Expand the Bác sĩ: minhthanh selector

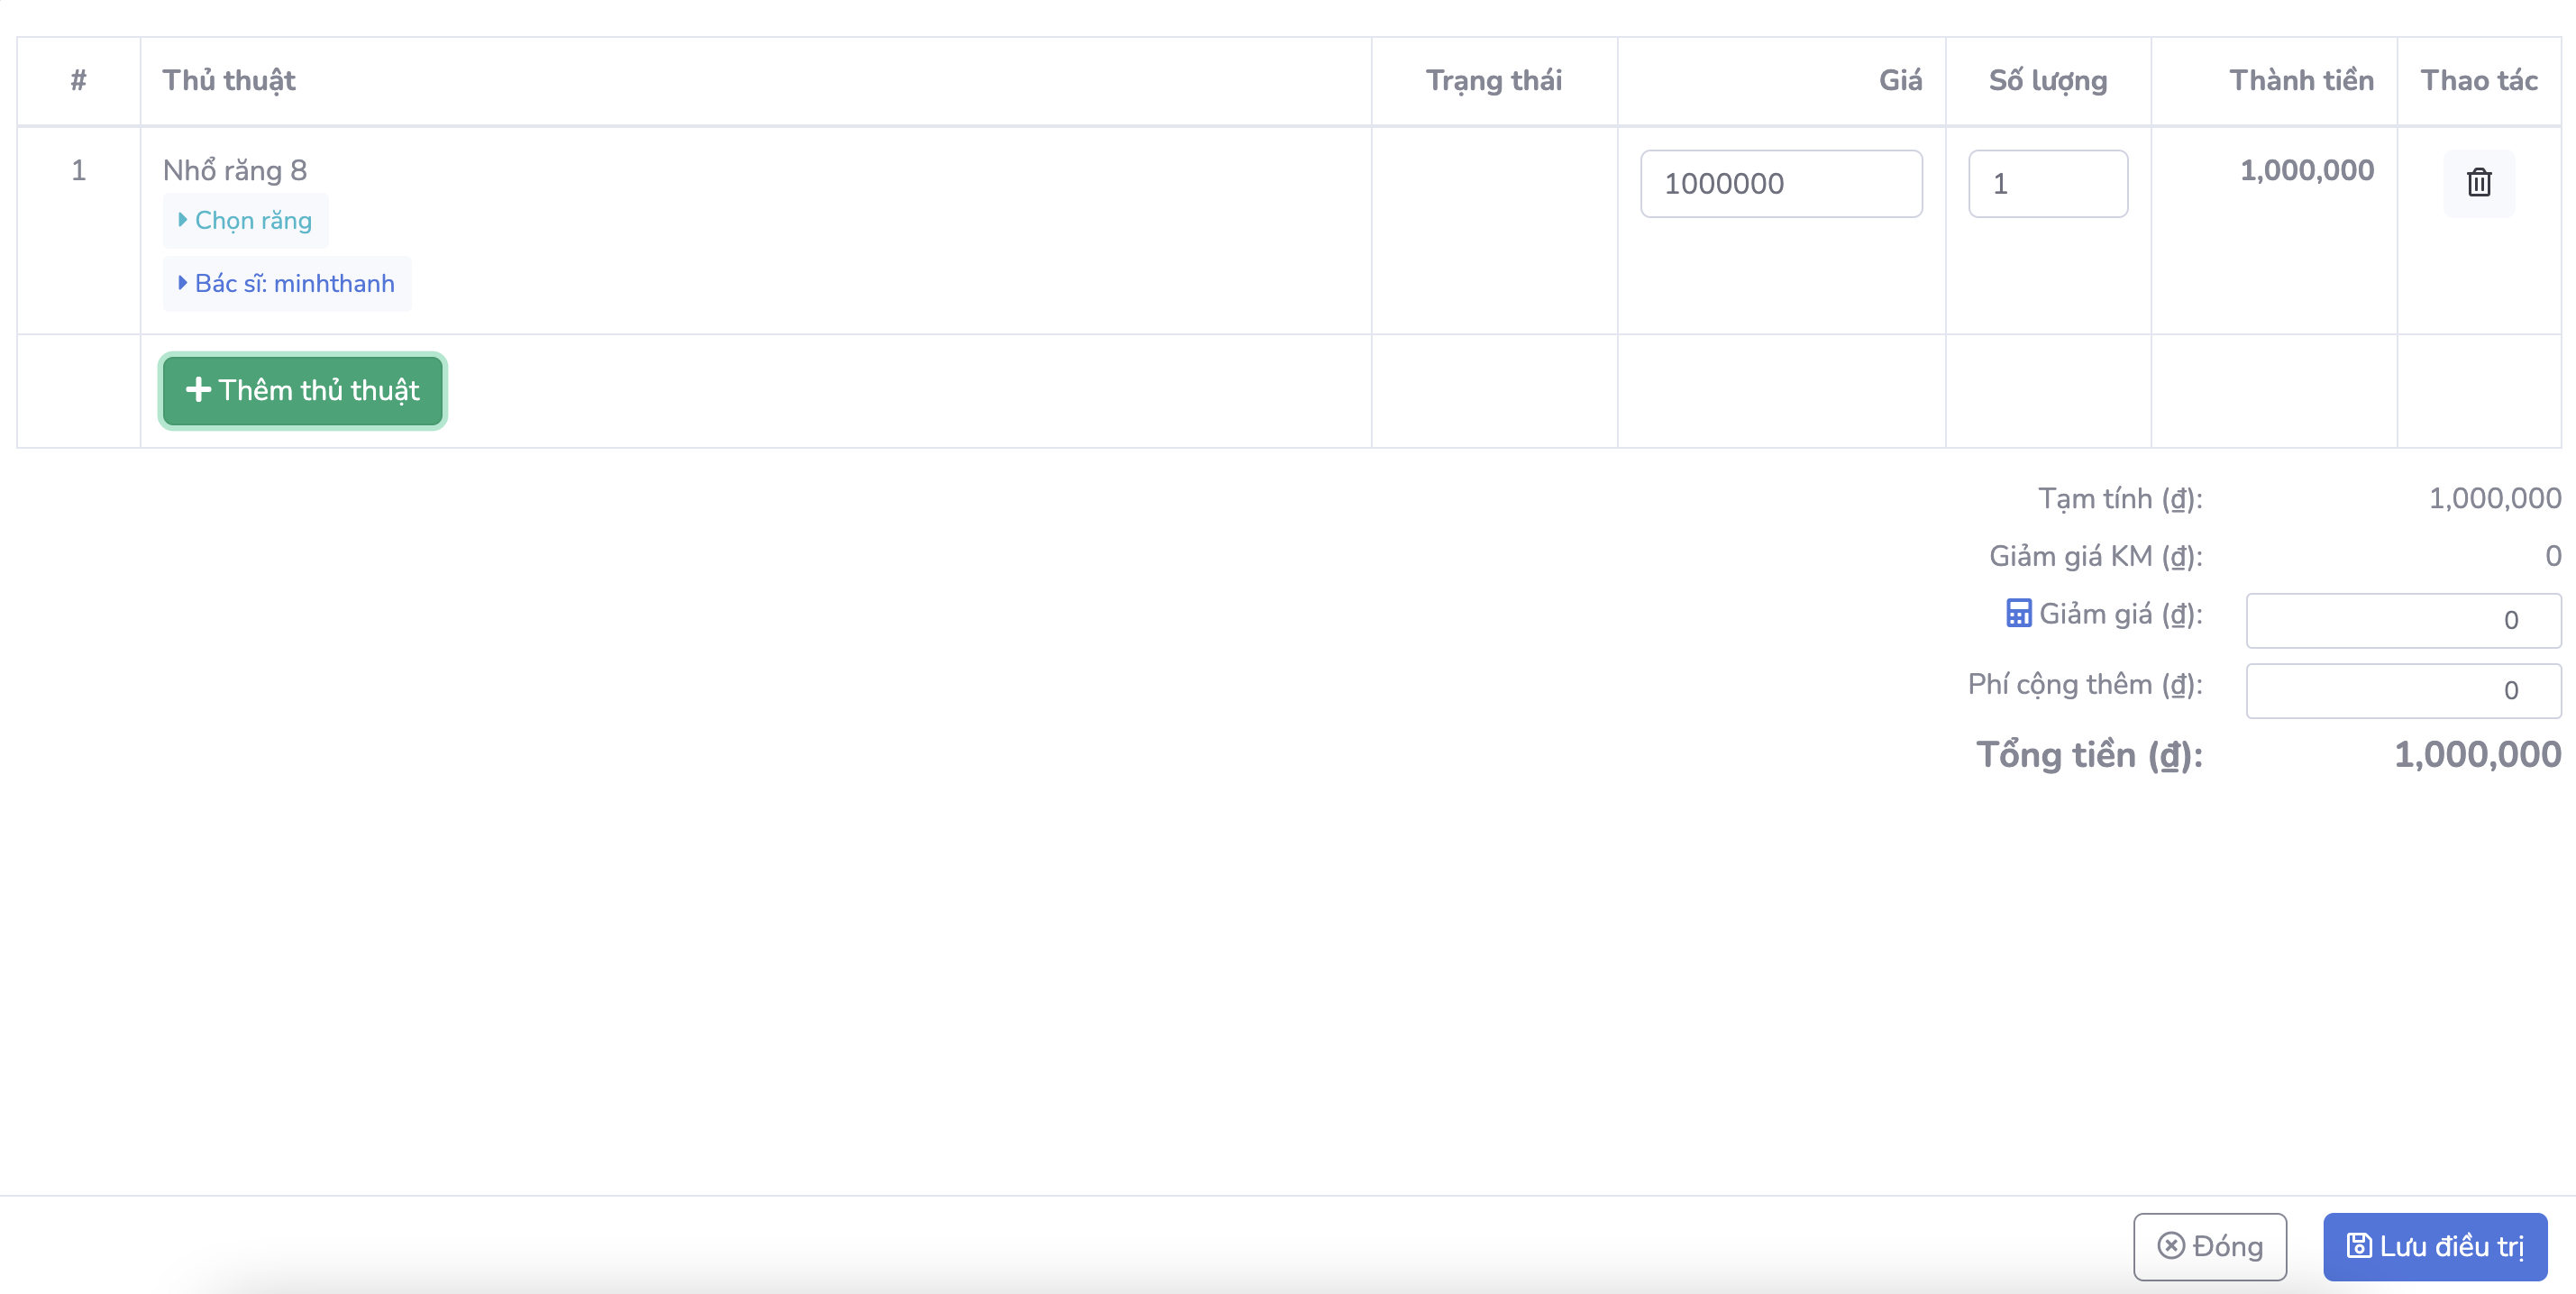(294, 284)
